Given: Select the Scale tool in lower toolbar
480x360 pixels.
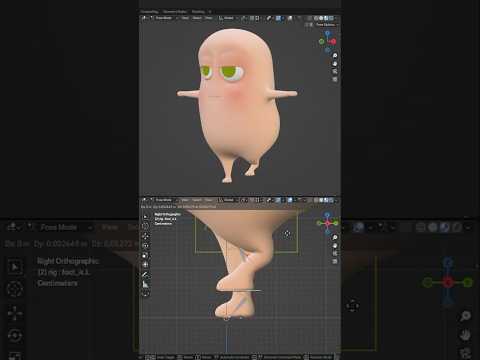Looking at the screenshot, I should point(145,256).
